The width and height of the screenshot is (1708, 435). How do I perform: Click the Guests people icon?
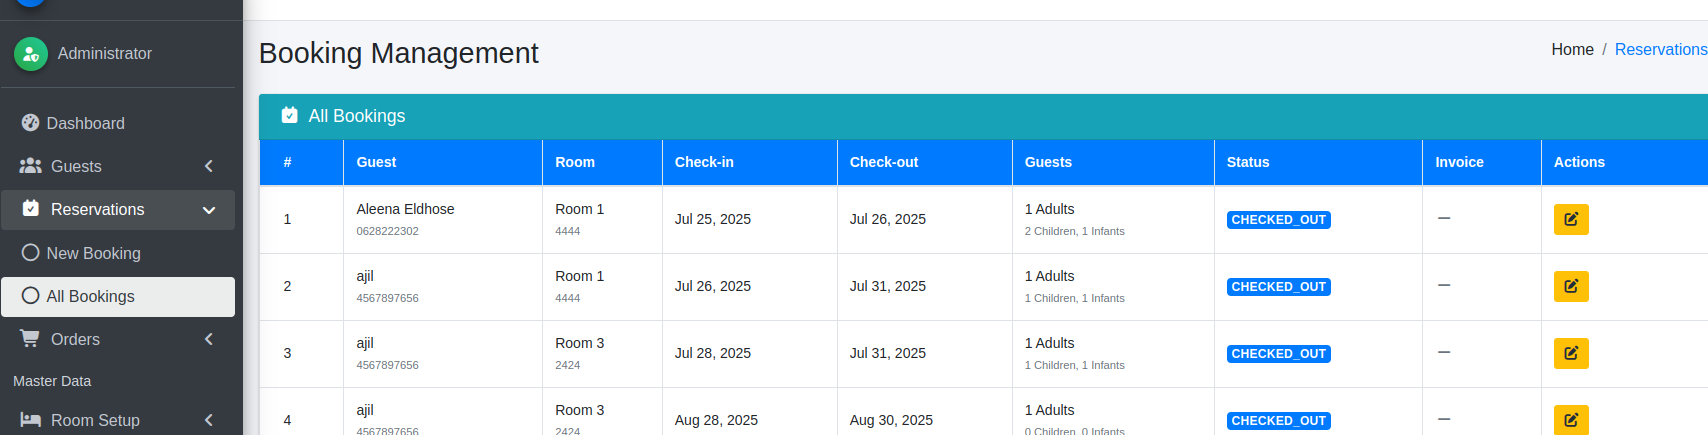tap(31, 166)
